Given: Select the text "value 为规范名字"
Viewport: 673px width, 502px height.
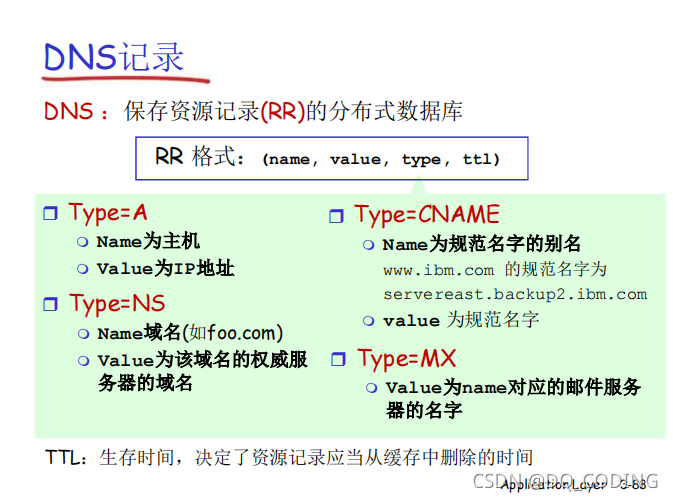Looking at the screenshot, I should click(461, 320).
